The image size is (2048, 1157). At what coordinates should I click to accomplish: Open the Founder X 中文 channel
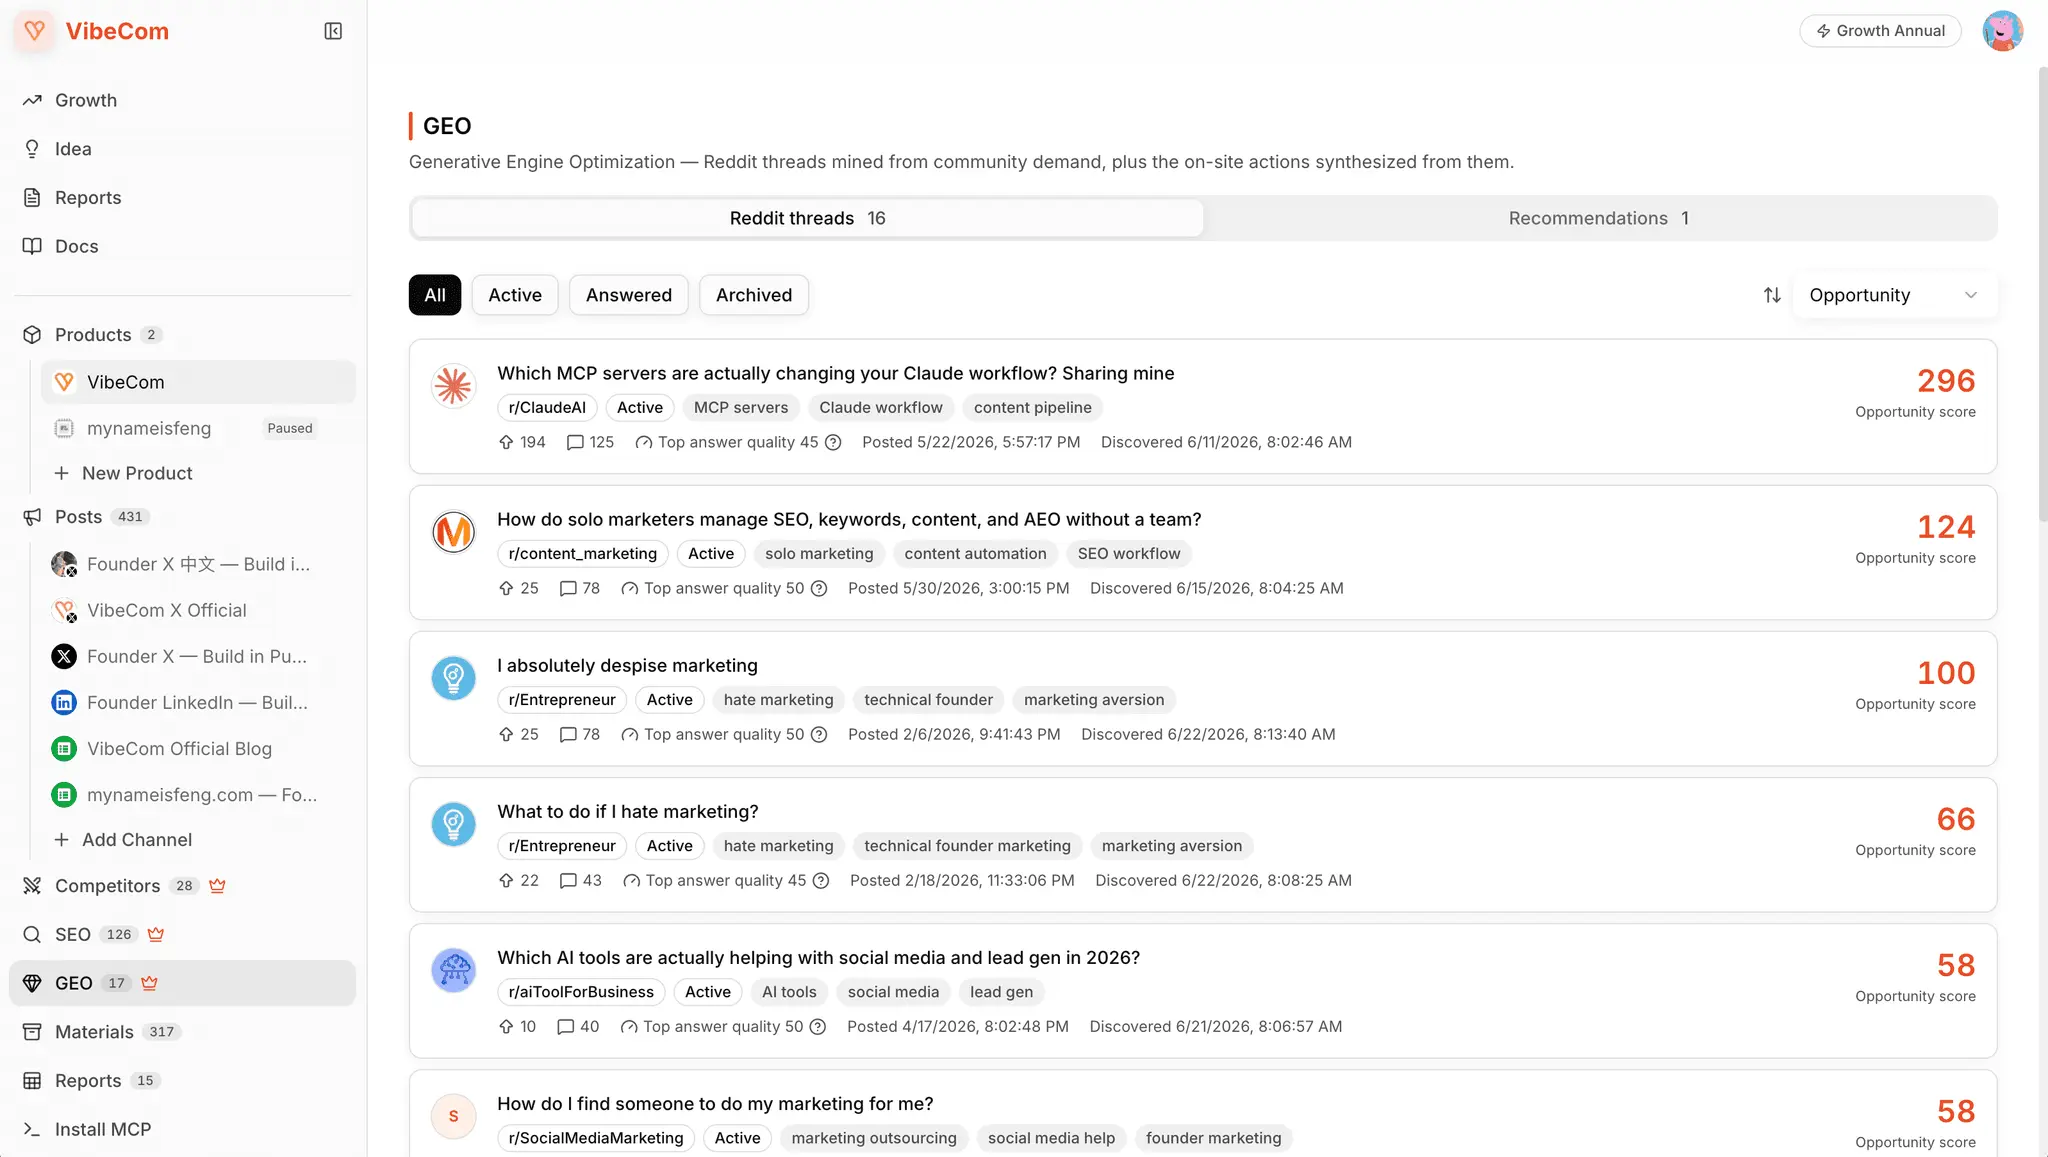click(x=198, y=564)
